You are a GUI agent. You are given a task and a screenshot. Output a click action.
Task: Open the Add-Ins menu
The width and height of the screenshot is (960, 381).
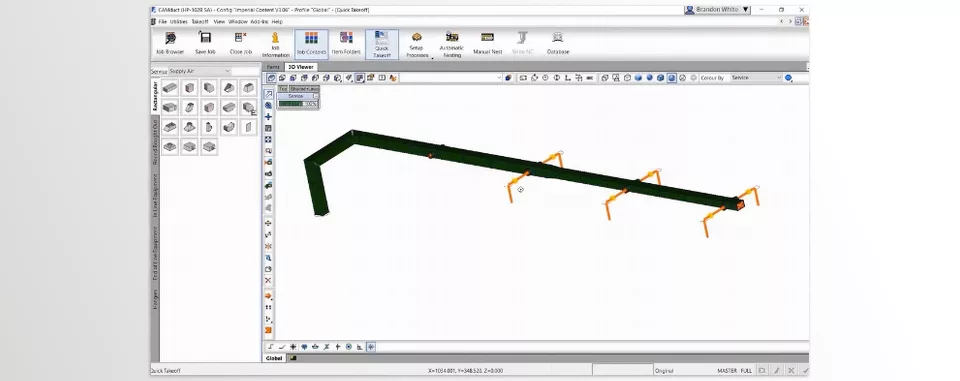[x=260, y=21]
